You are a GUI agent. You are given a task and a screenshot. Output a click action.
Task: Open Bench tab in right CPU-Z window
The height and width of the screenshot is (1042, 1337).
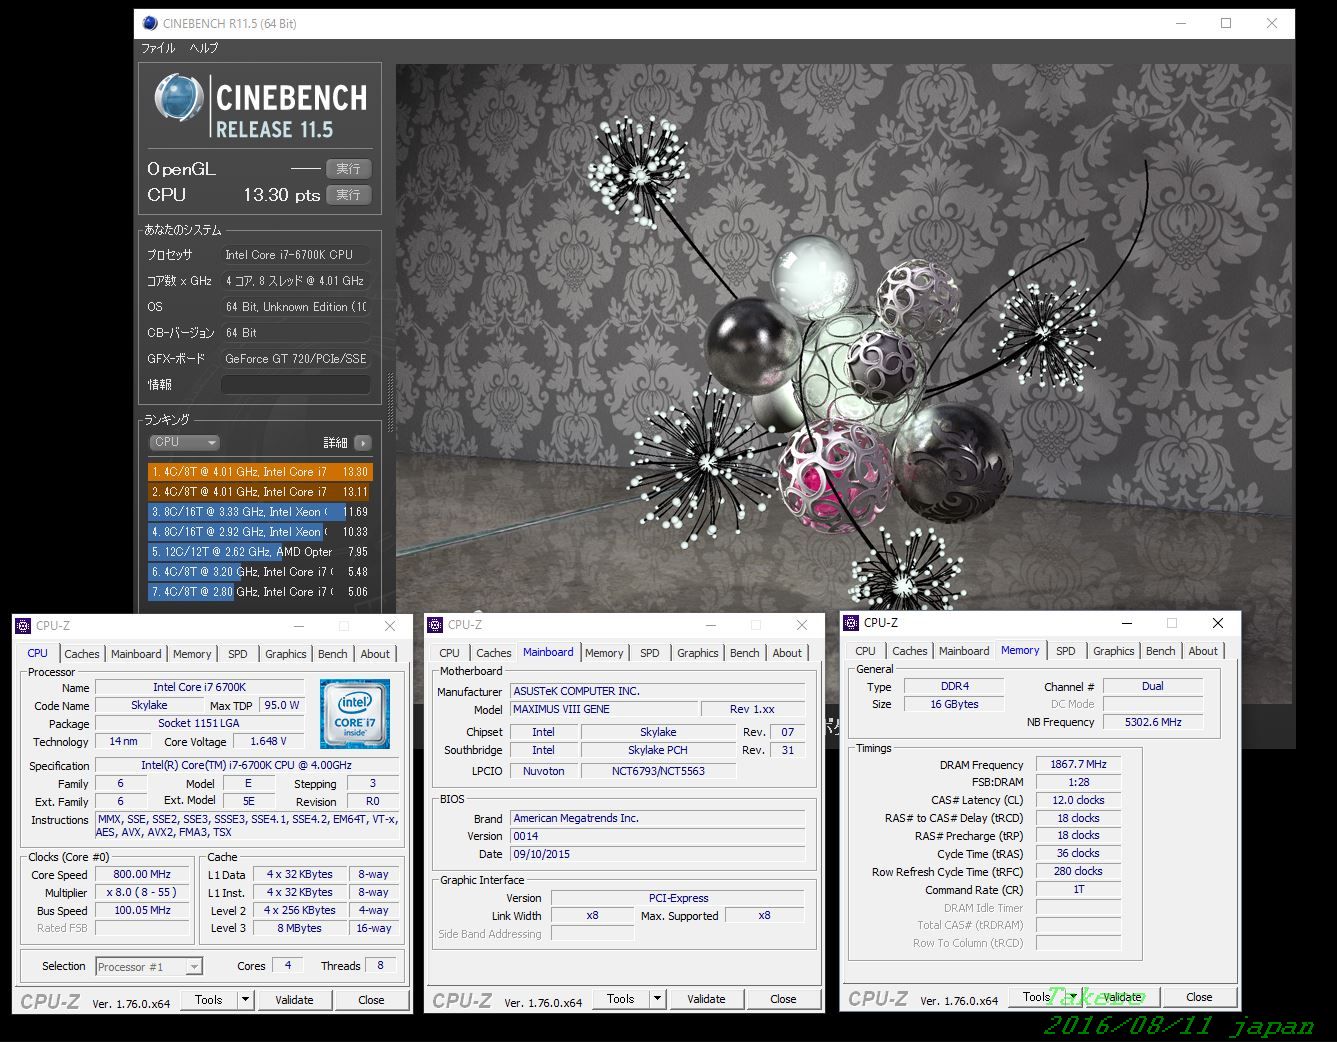(1161, 651)
